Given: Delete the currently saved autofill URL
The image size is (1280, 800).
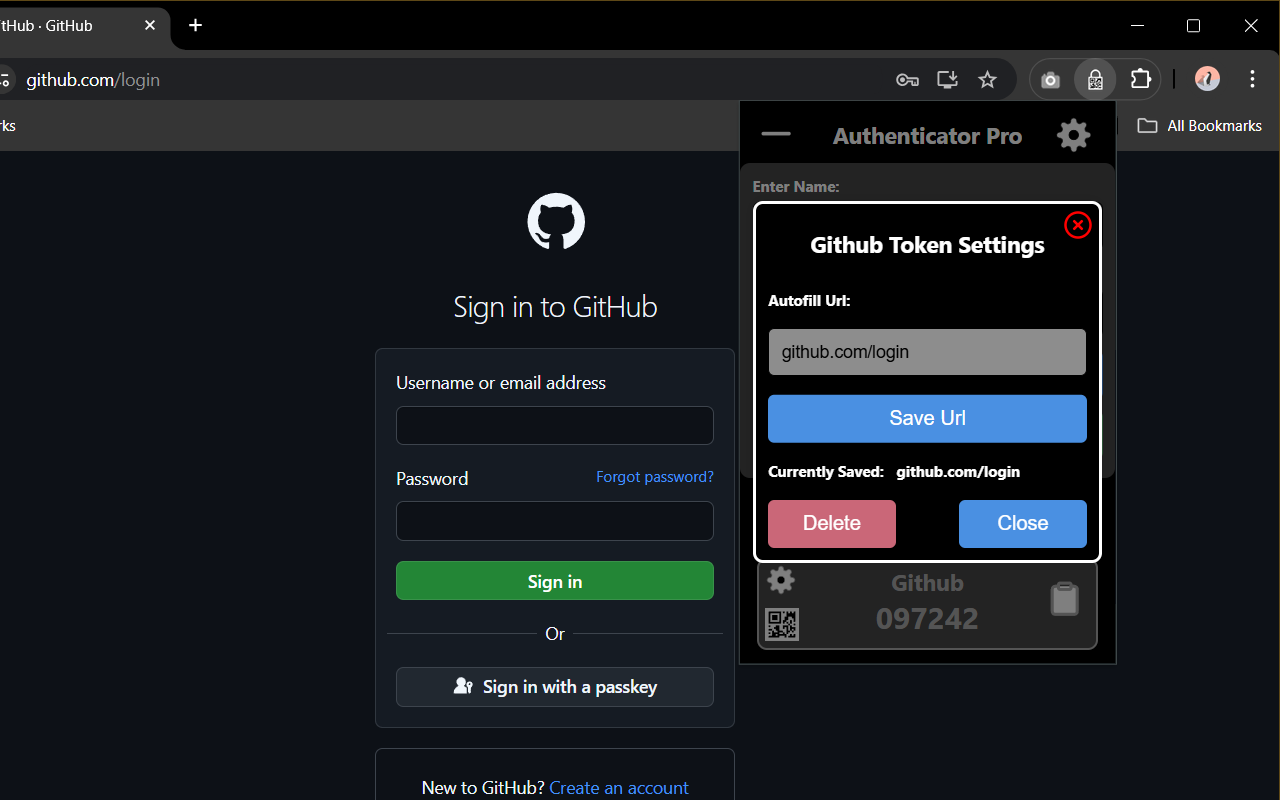Looking at the screenshot, I should coord(831,523).
